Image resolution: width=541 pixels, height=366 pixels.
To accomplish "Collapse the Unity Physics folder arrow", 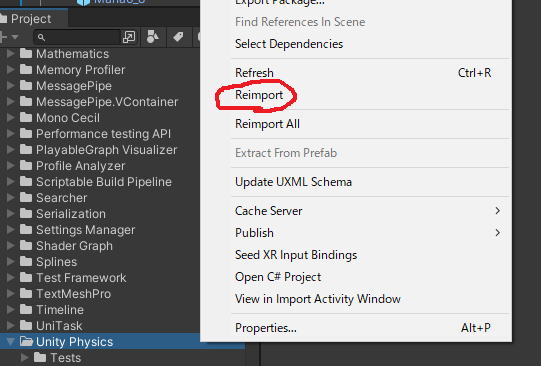I will pyautogui.click(x=10, y=342).
